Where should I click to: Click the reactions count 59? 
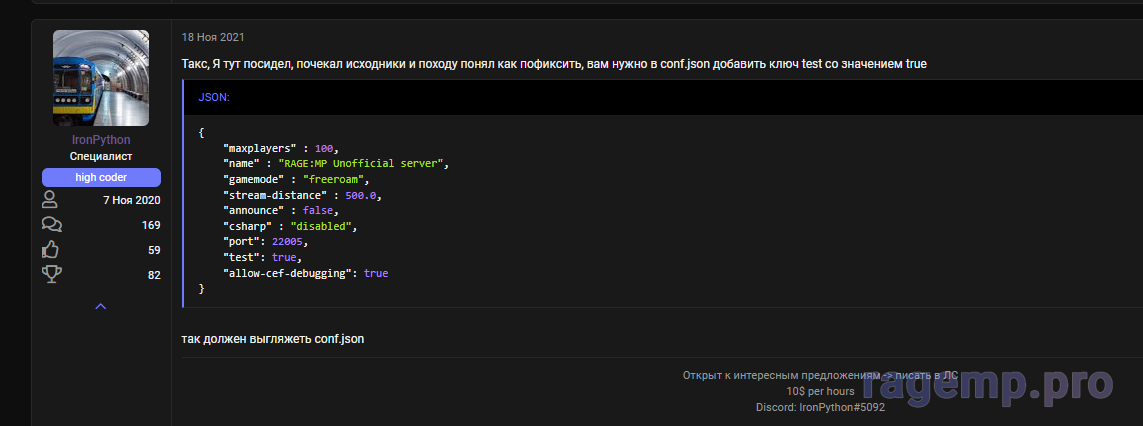click(154, 250)
